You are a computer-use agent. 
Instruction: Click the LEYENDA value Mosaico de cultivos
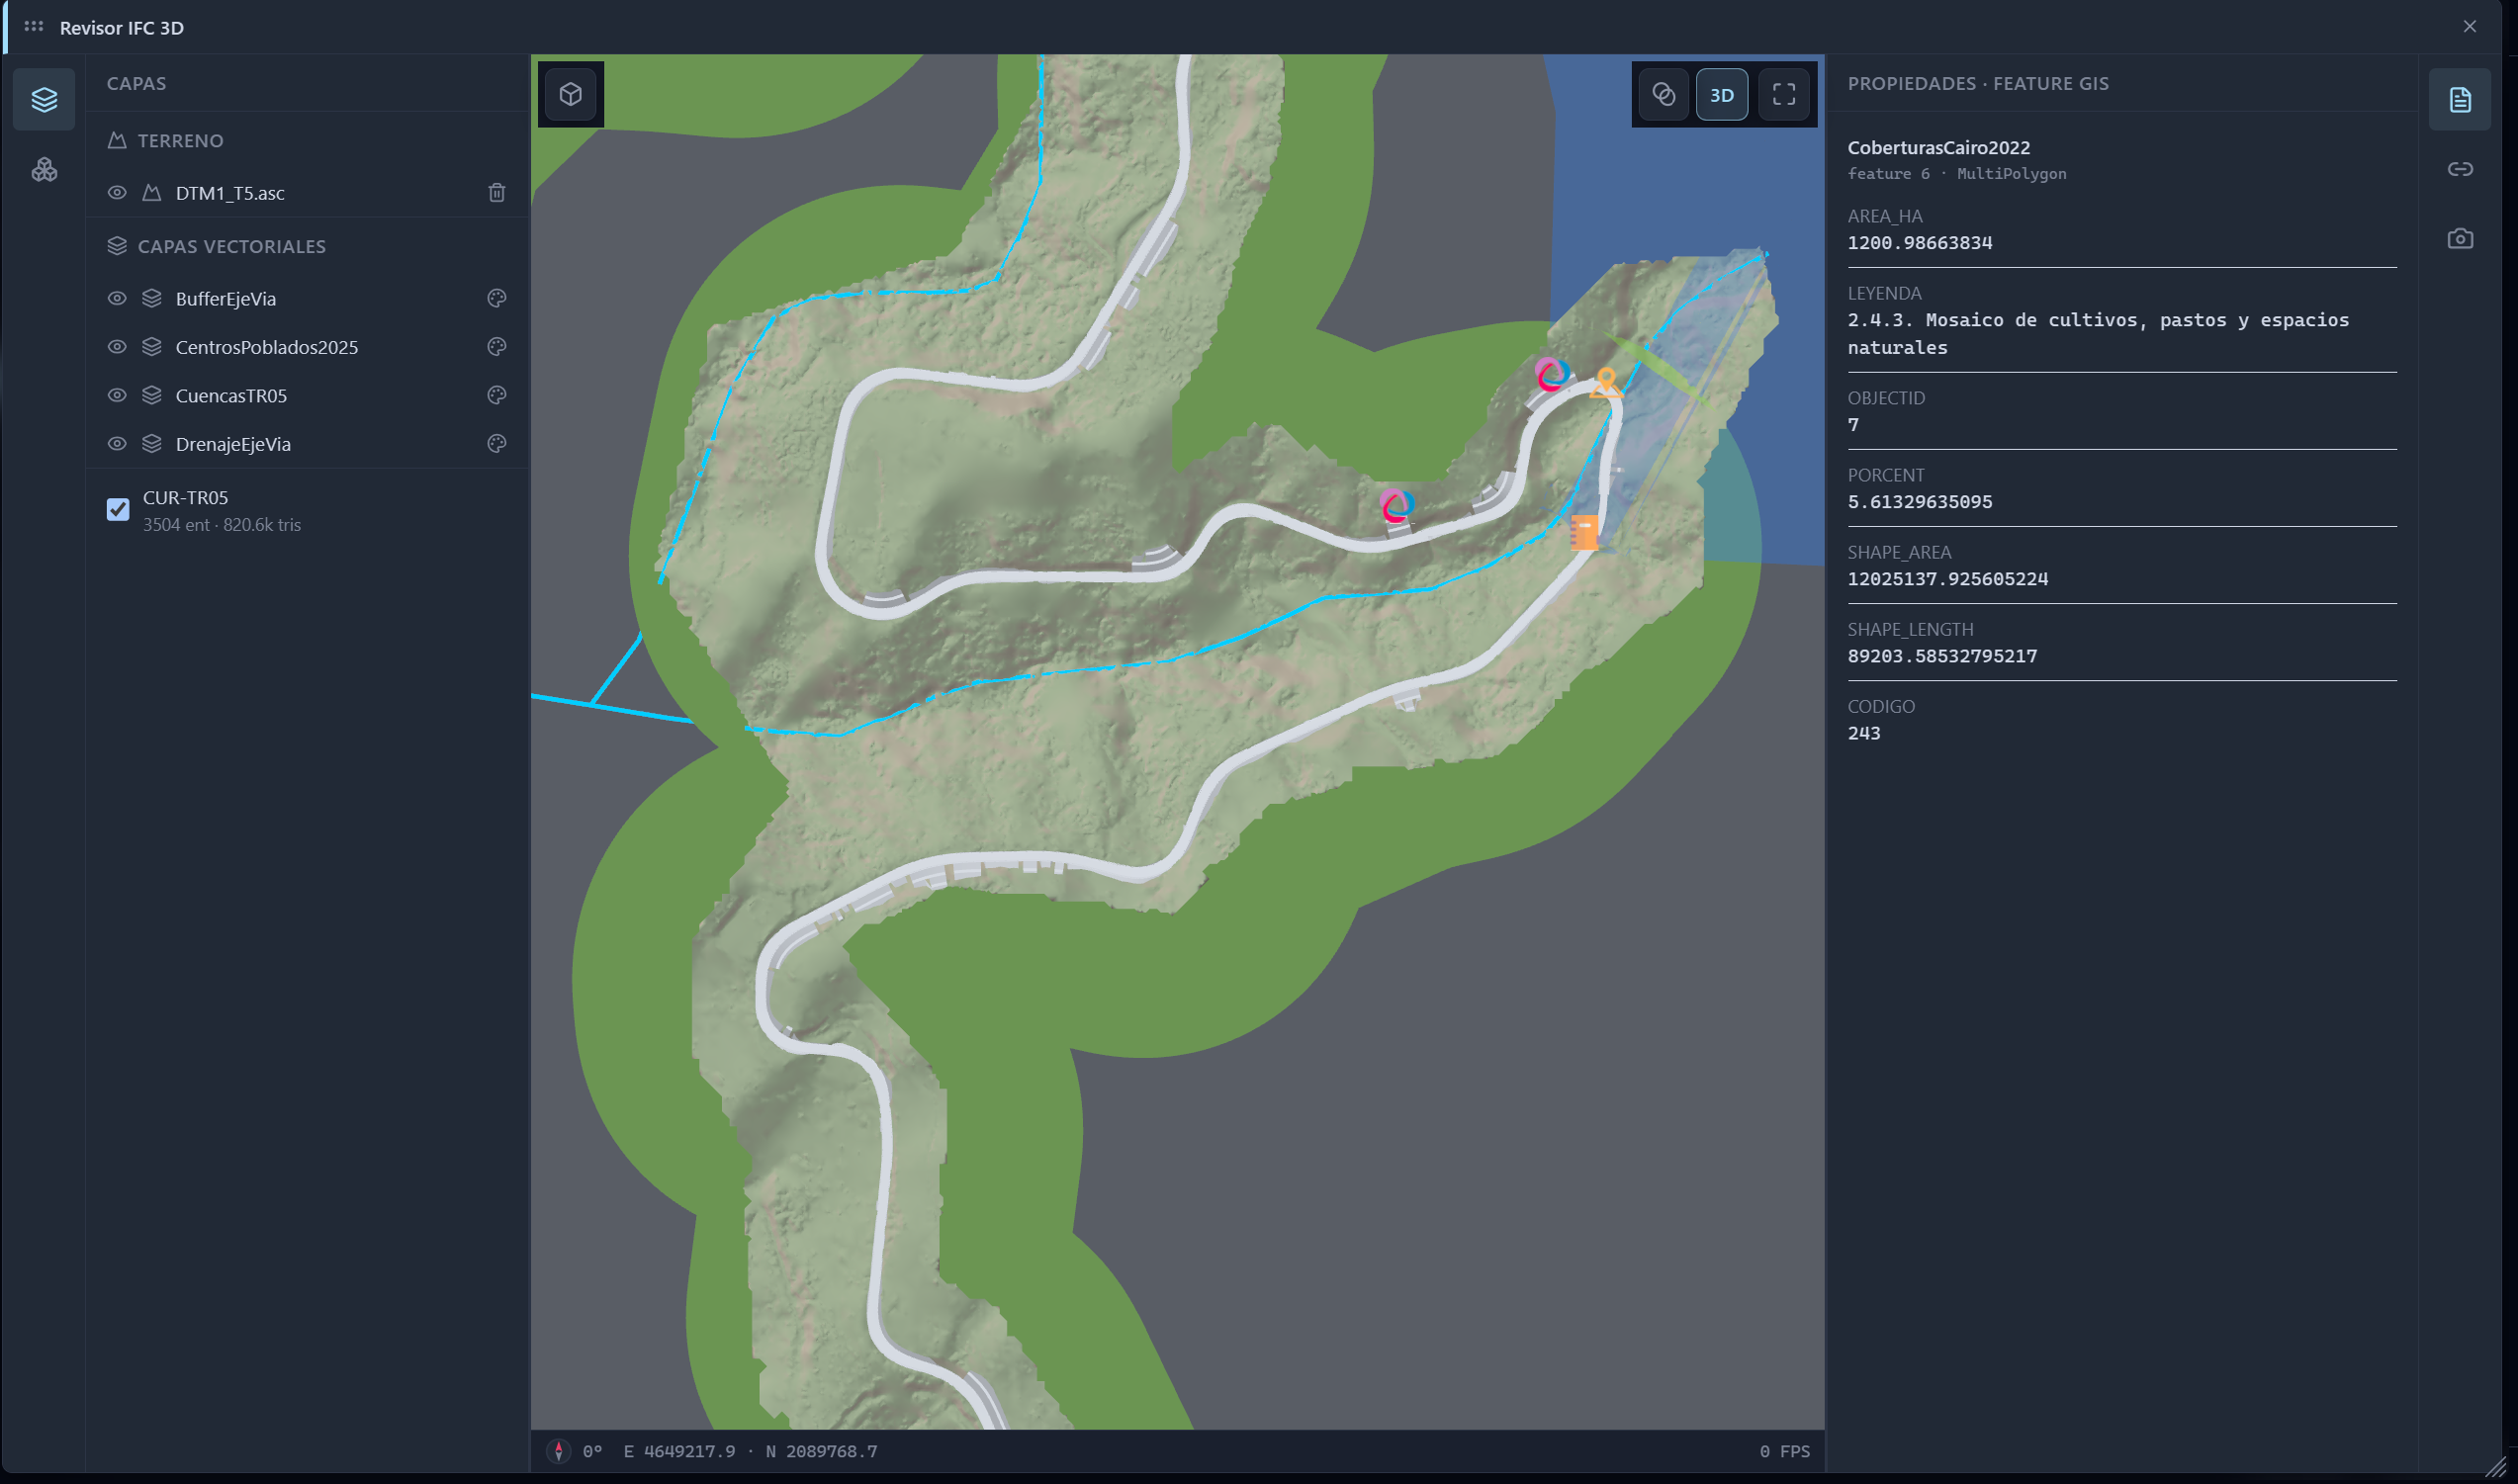[2098, 334]
